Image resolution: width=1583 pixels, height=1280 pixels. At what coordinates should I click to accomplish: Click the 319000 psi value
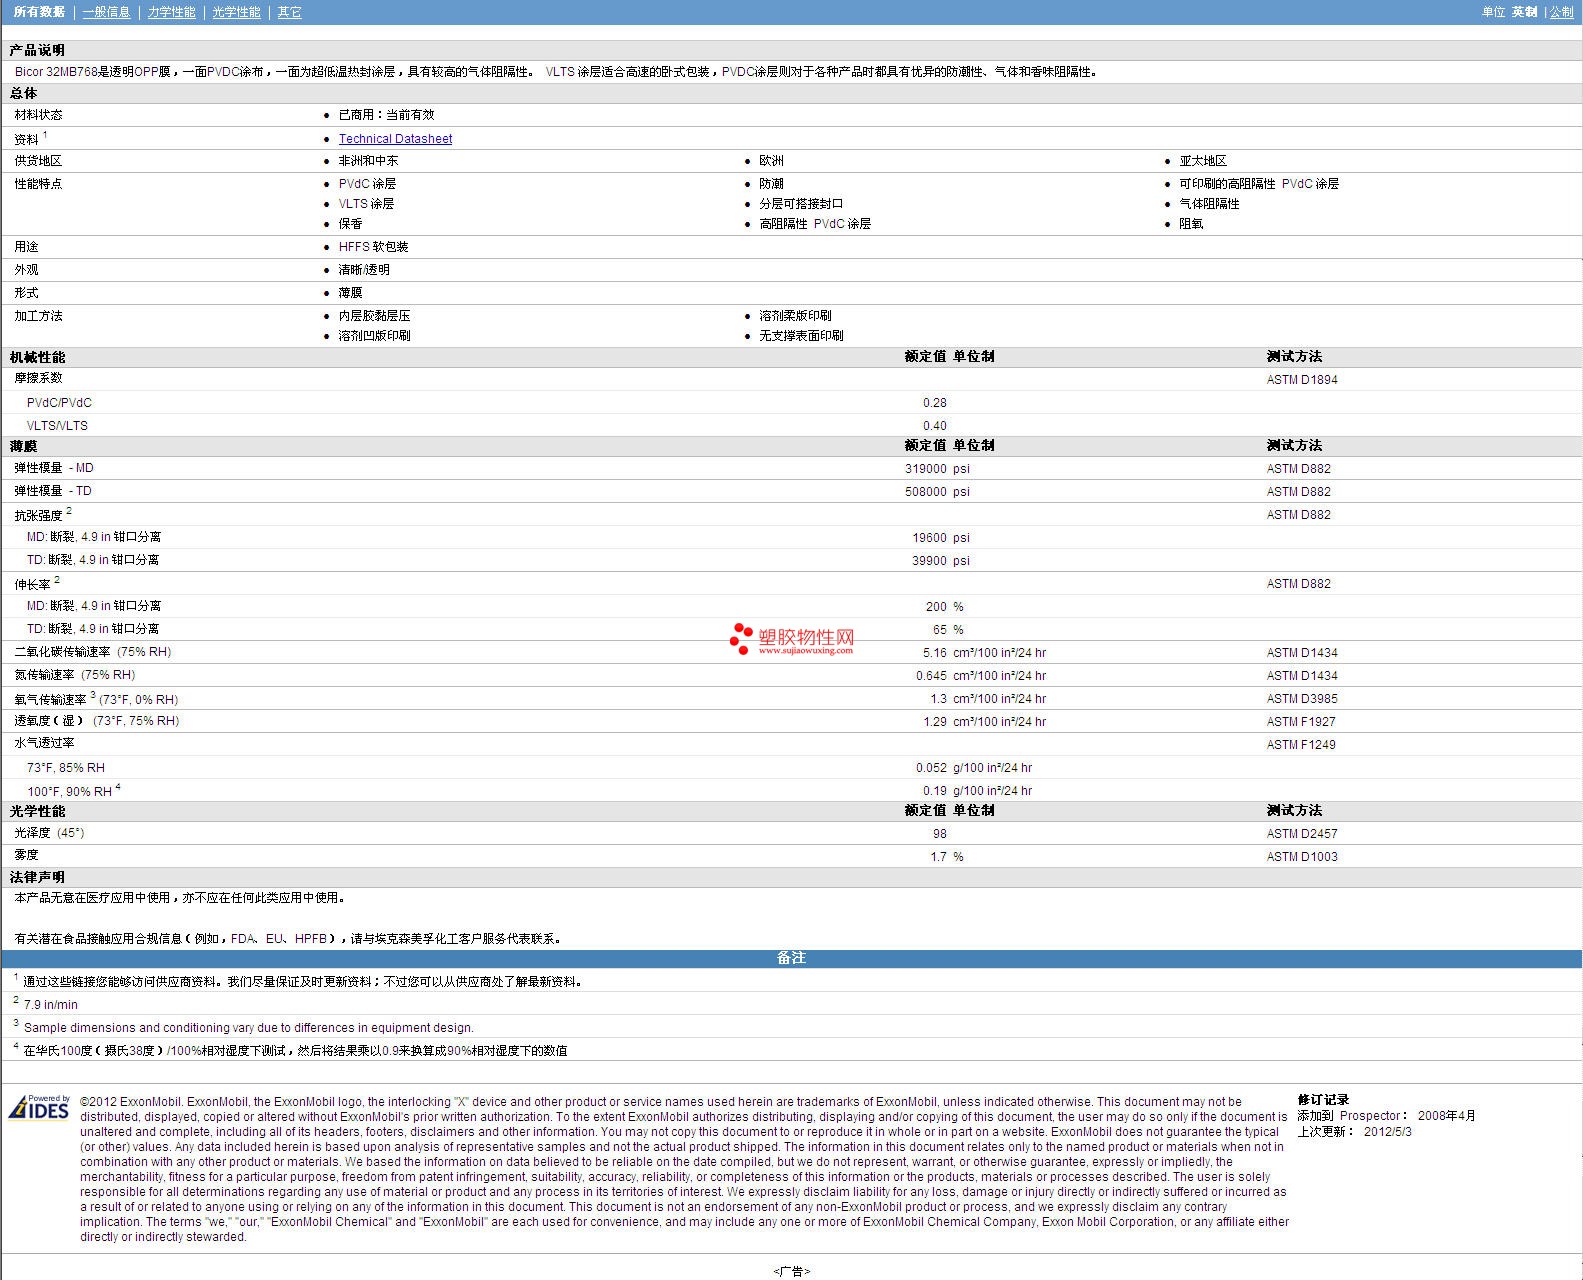[x=937, y=469]
